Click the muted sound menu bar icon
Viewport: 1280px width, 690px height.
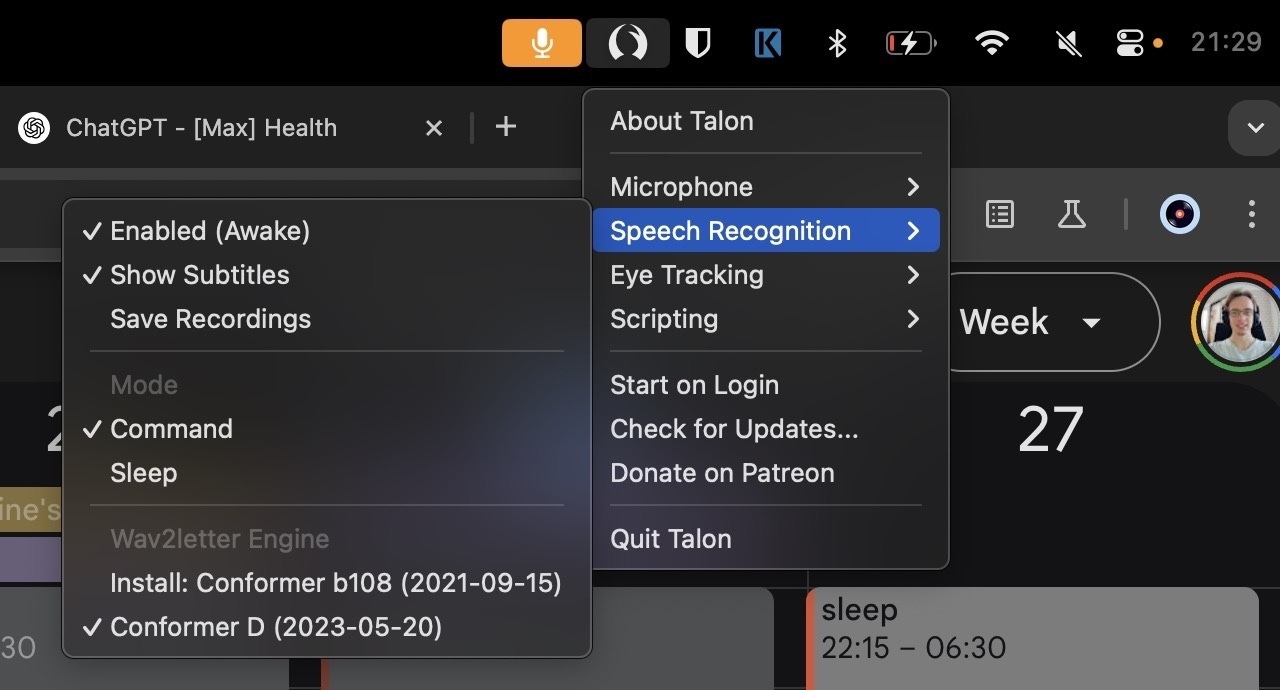[x=1069, y=43]
